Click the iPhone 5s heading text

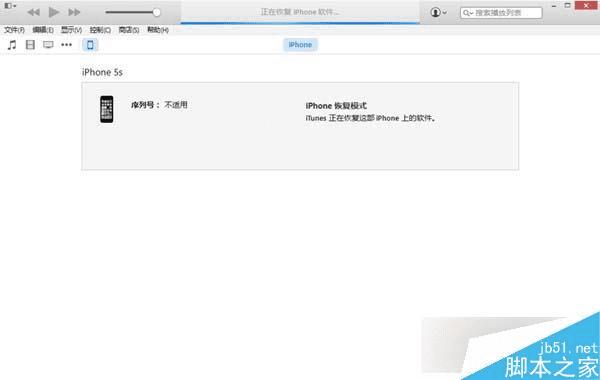pos(102,72)
